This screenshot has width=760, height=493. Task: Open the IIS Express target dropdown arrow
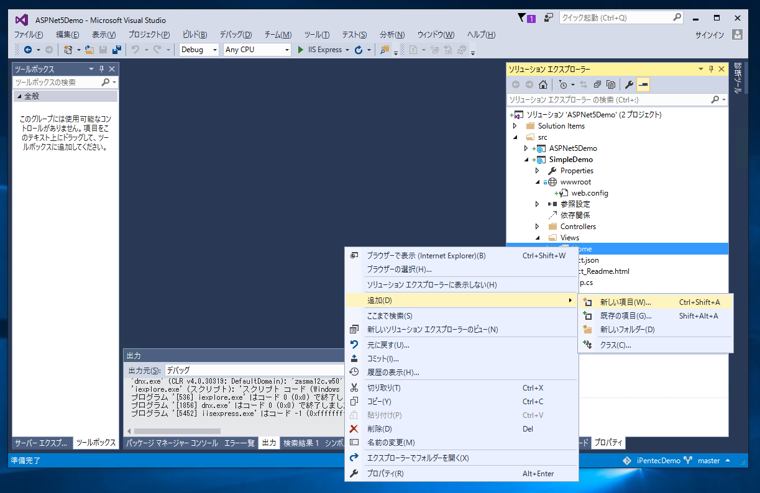(x=347, y=49)
